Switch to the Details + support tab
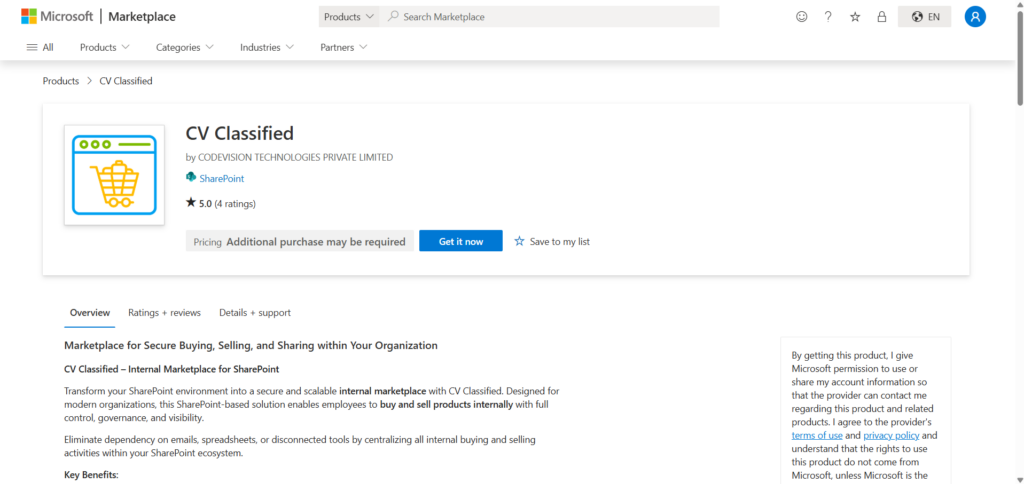Viewport: 1024px width, 484px height. click(255, 313)
